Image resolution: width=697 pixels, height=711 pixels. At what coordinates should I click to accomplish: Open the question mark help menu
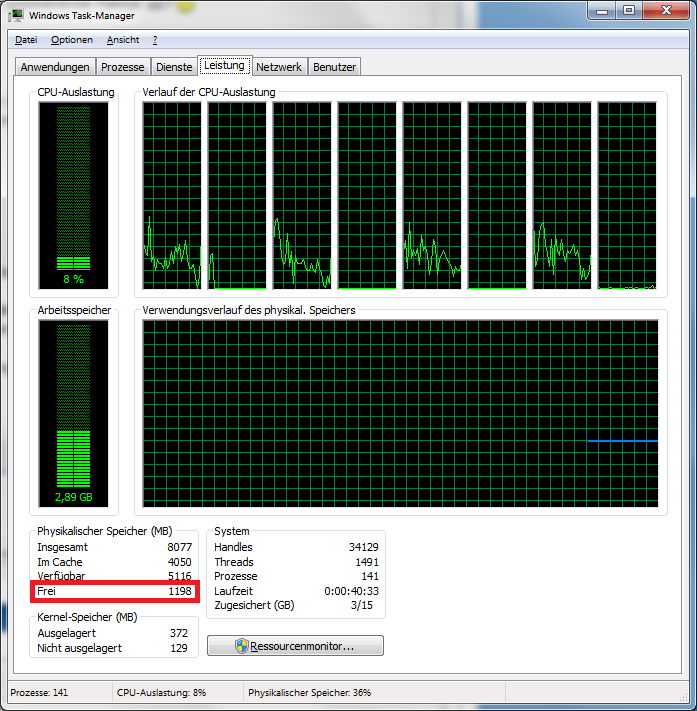pos(155,40)
